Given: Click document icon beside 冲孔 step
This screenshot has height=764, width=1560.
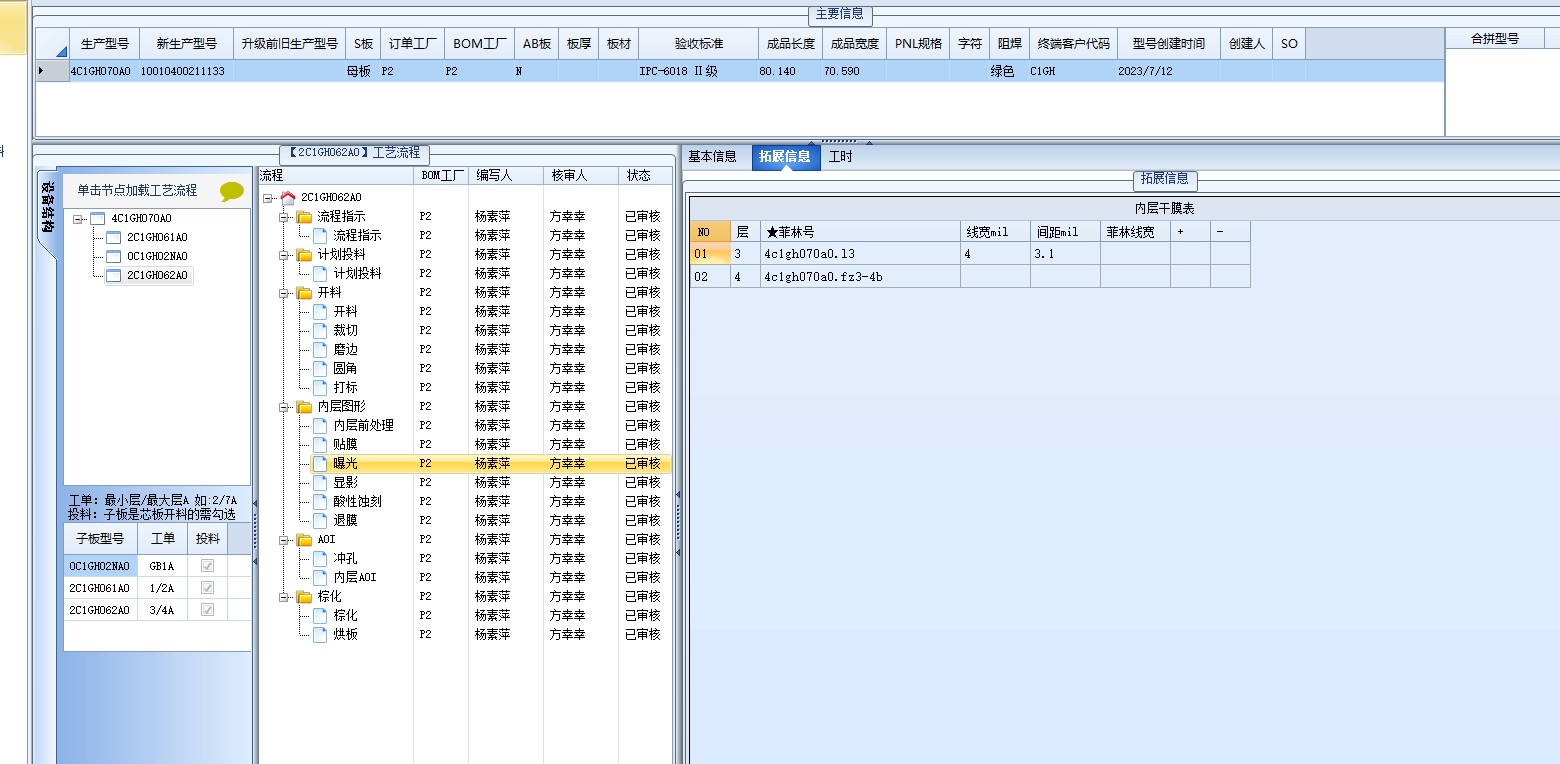Looking at the screenshot, I should click(320, 558).
